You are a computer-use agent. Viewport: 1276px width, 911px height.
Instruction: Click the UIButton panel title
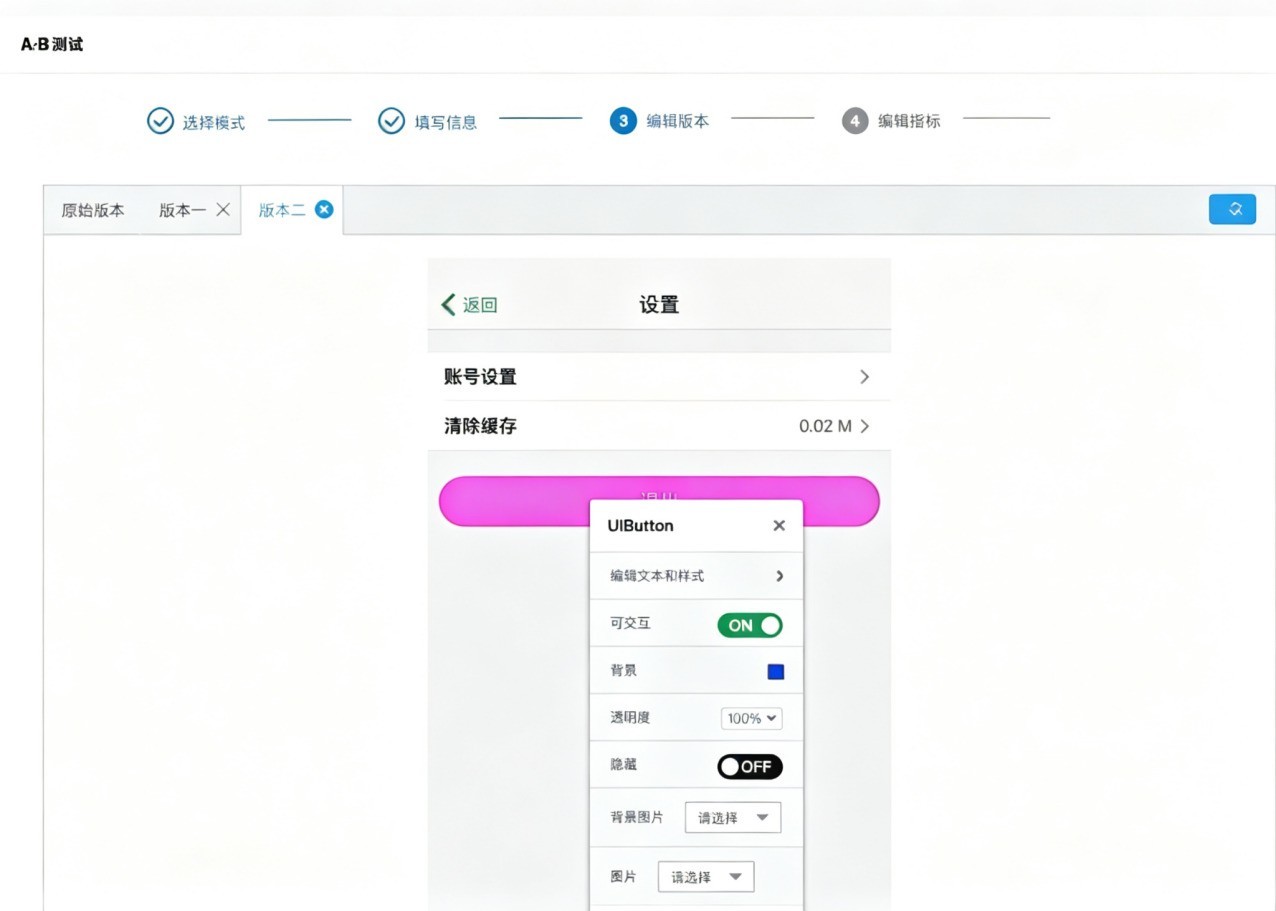[640, 526]
